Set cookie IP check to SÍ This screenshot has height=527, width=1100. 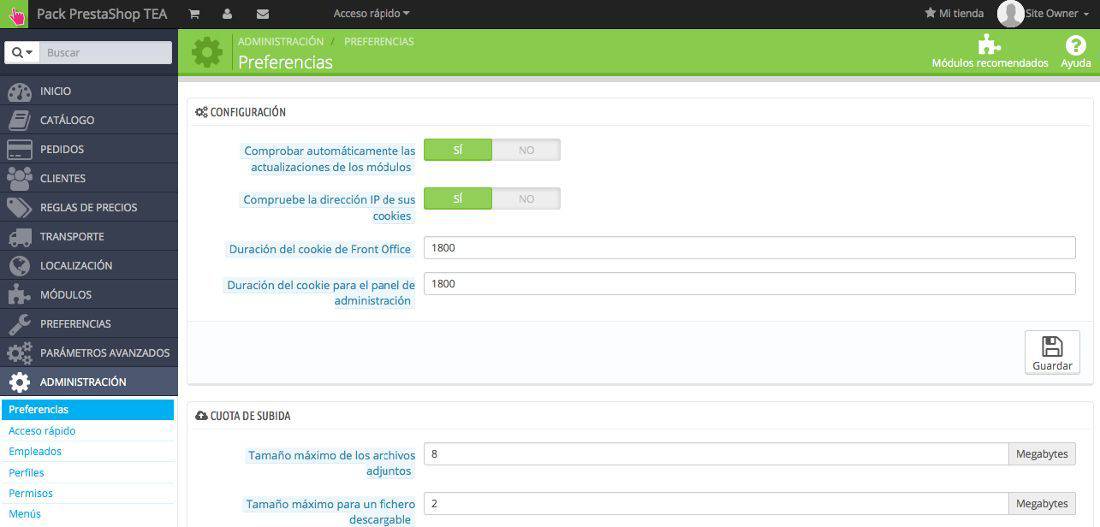(457, 199)
